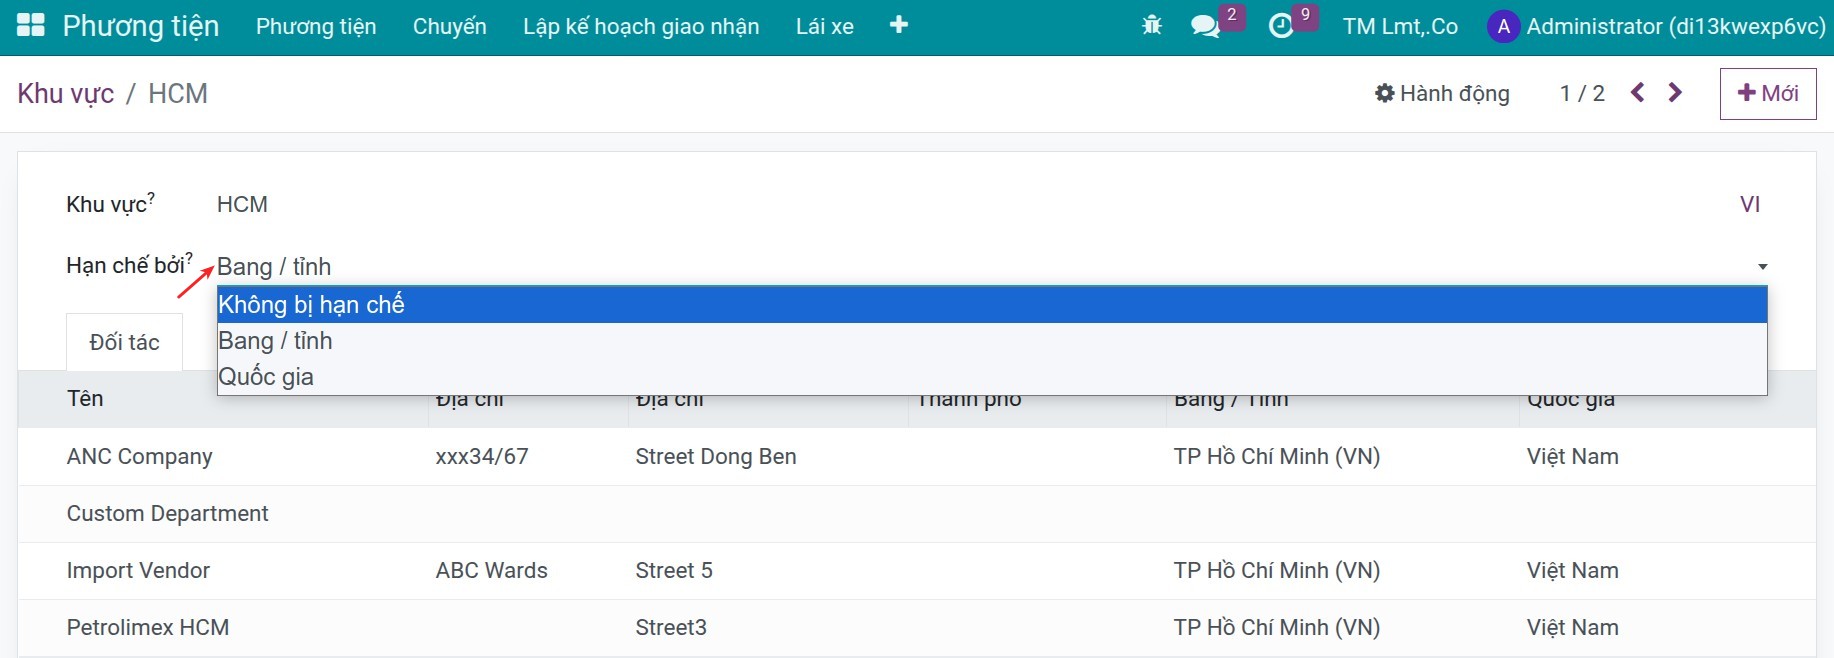Screen dimensions: 1834x658
Task: Click the xxx34/67 address cell
Action: (x=482, y=457)
